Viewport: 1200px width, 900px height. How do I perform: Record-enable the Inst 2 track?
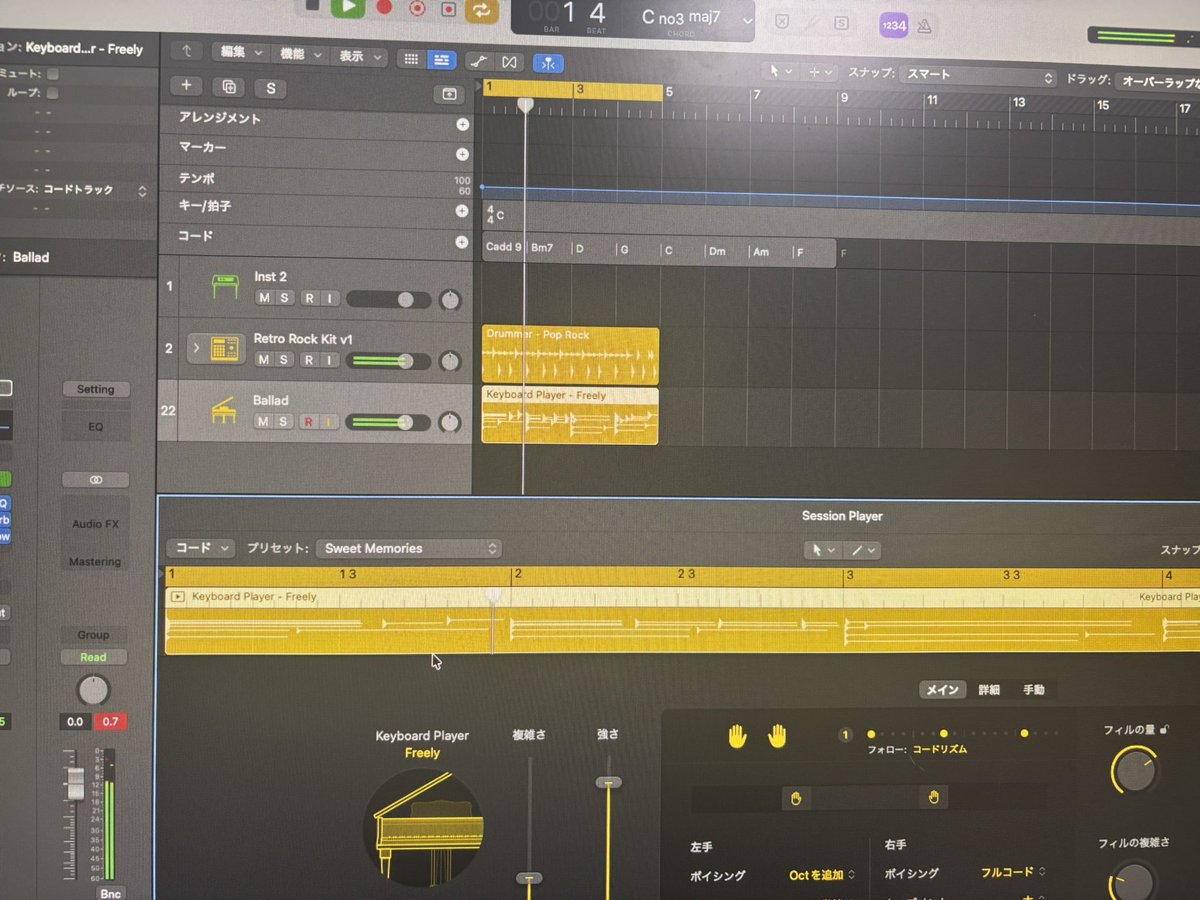309,298
